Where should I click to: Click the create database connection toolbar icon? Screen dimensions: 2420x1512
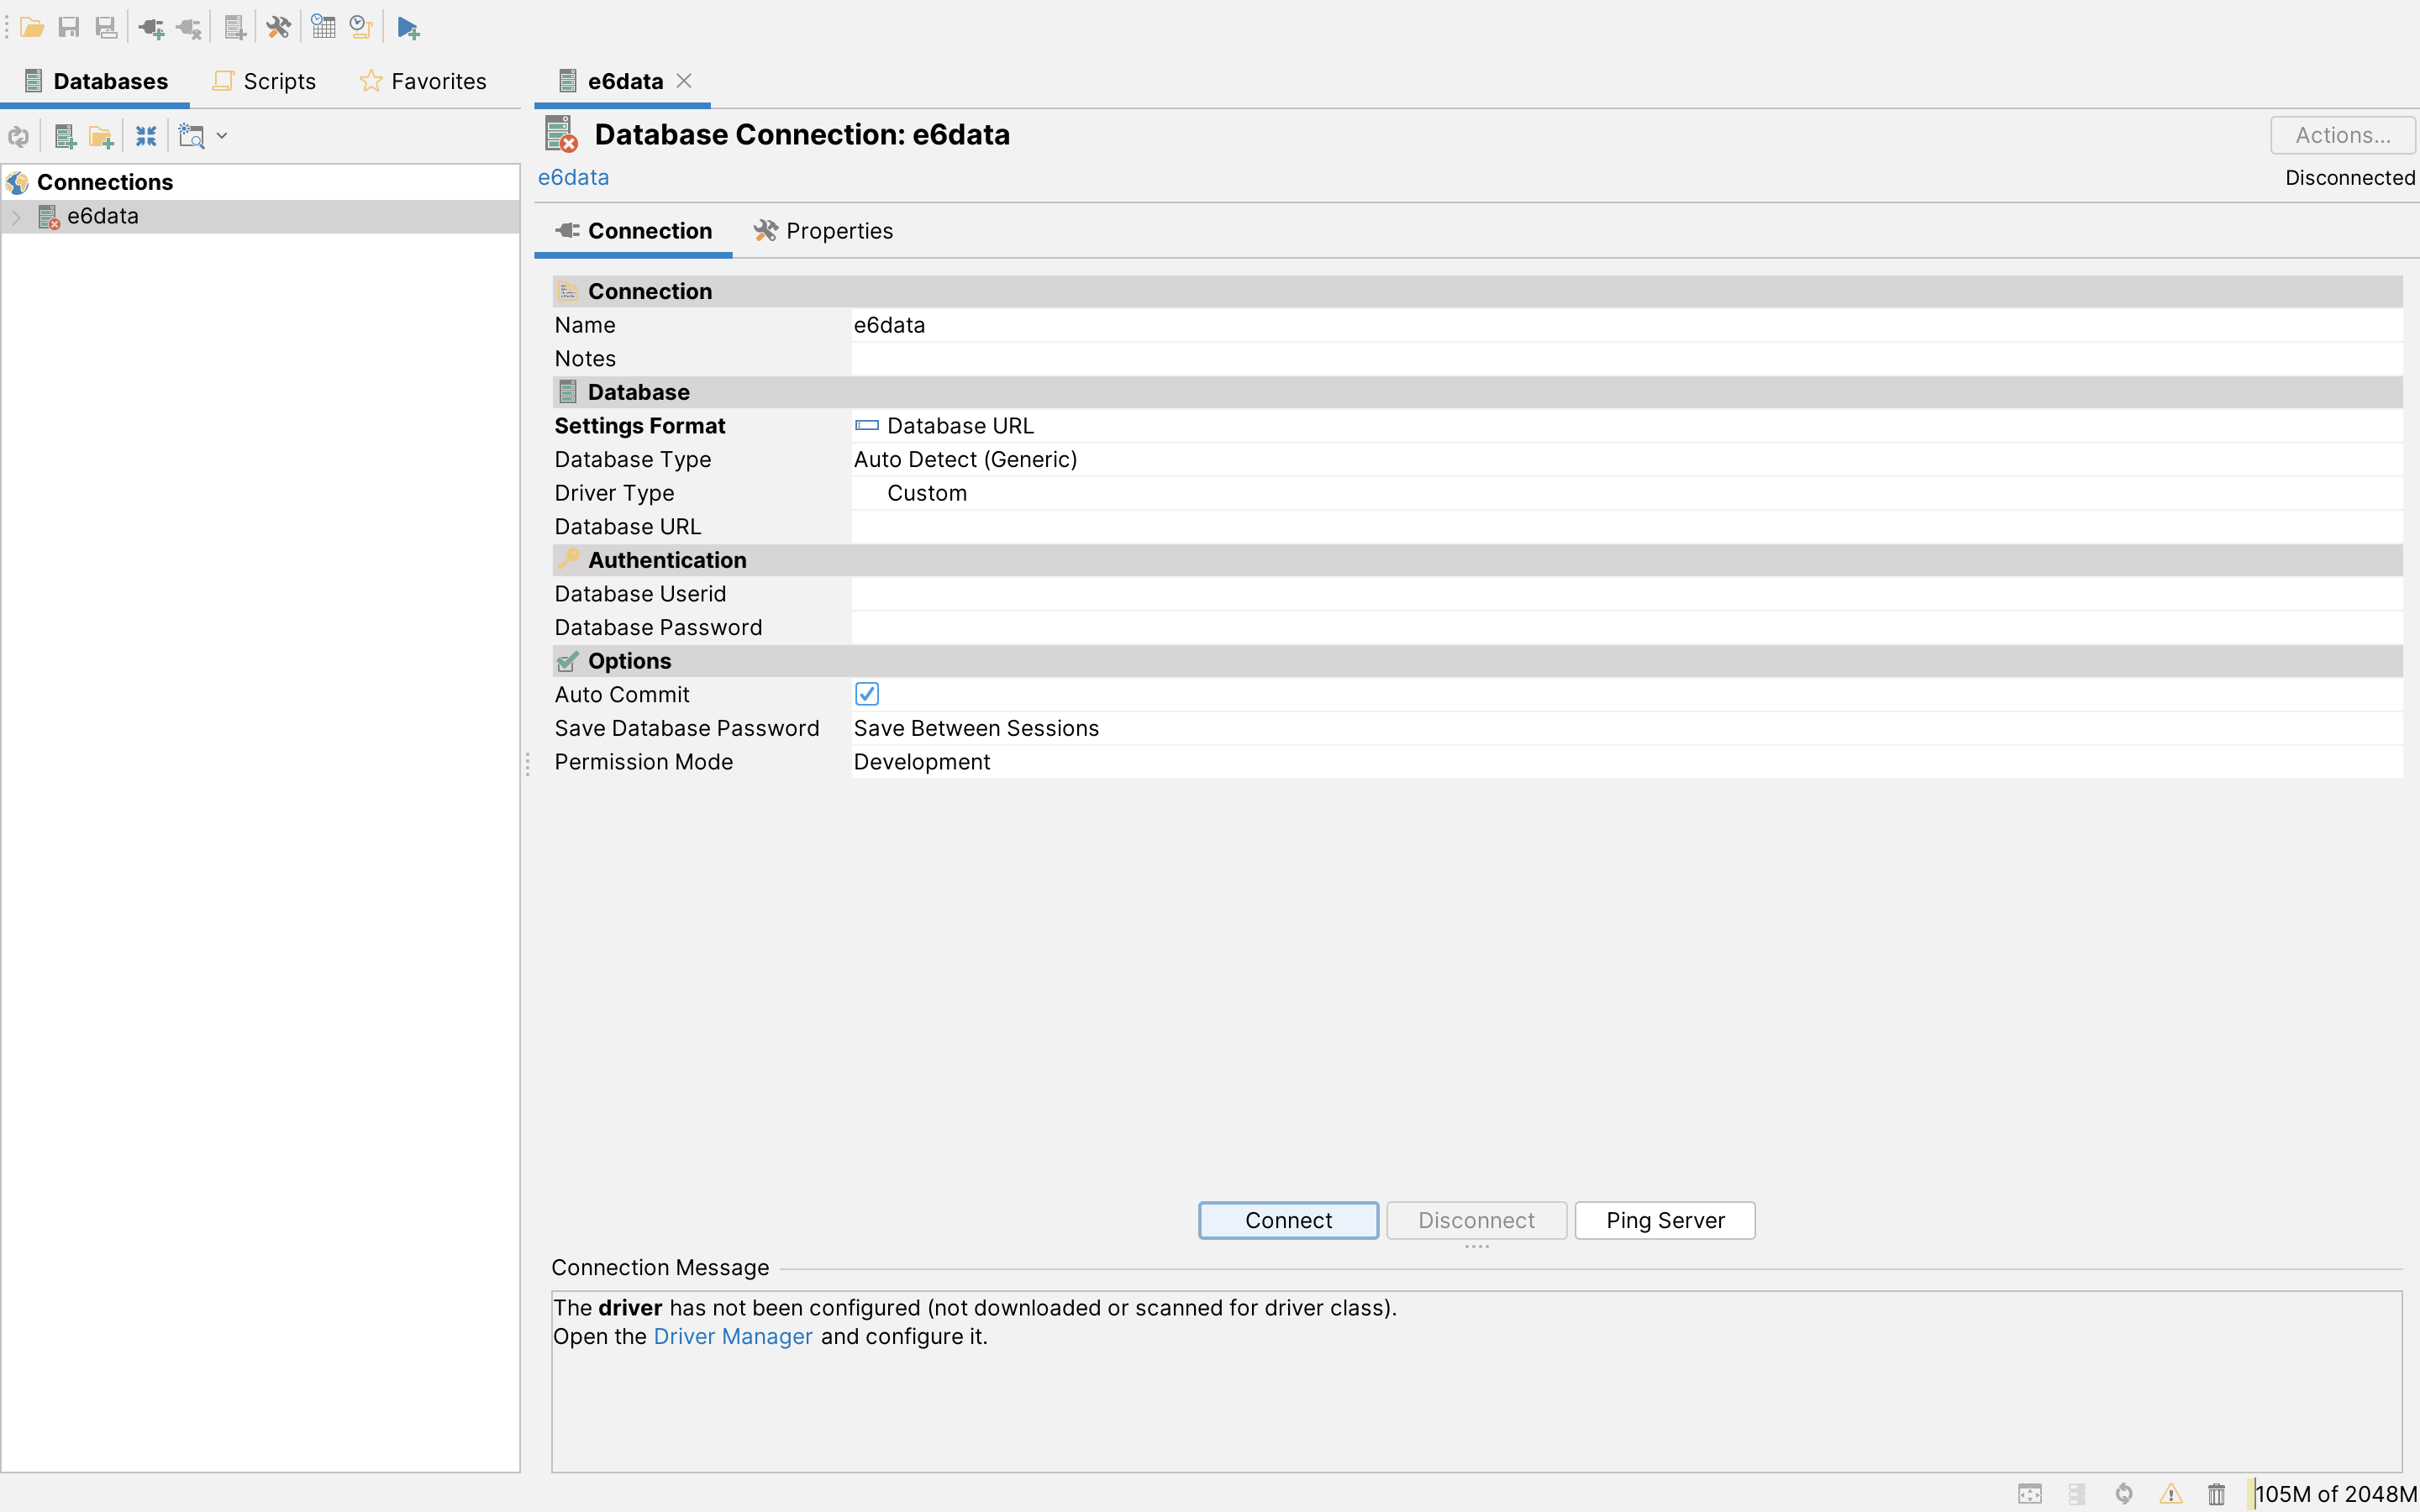(65, 136)
